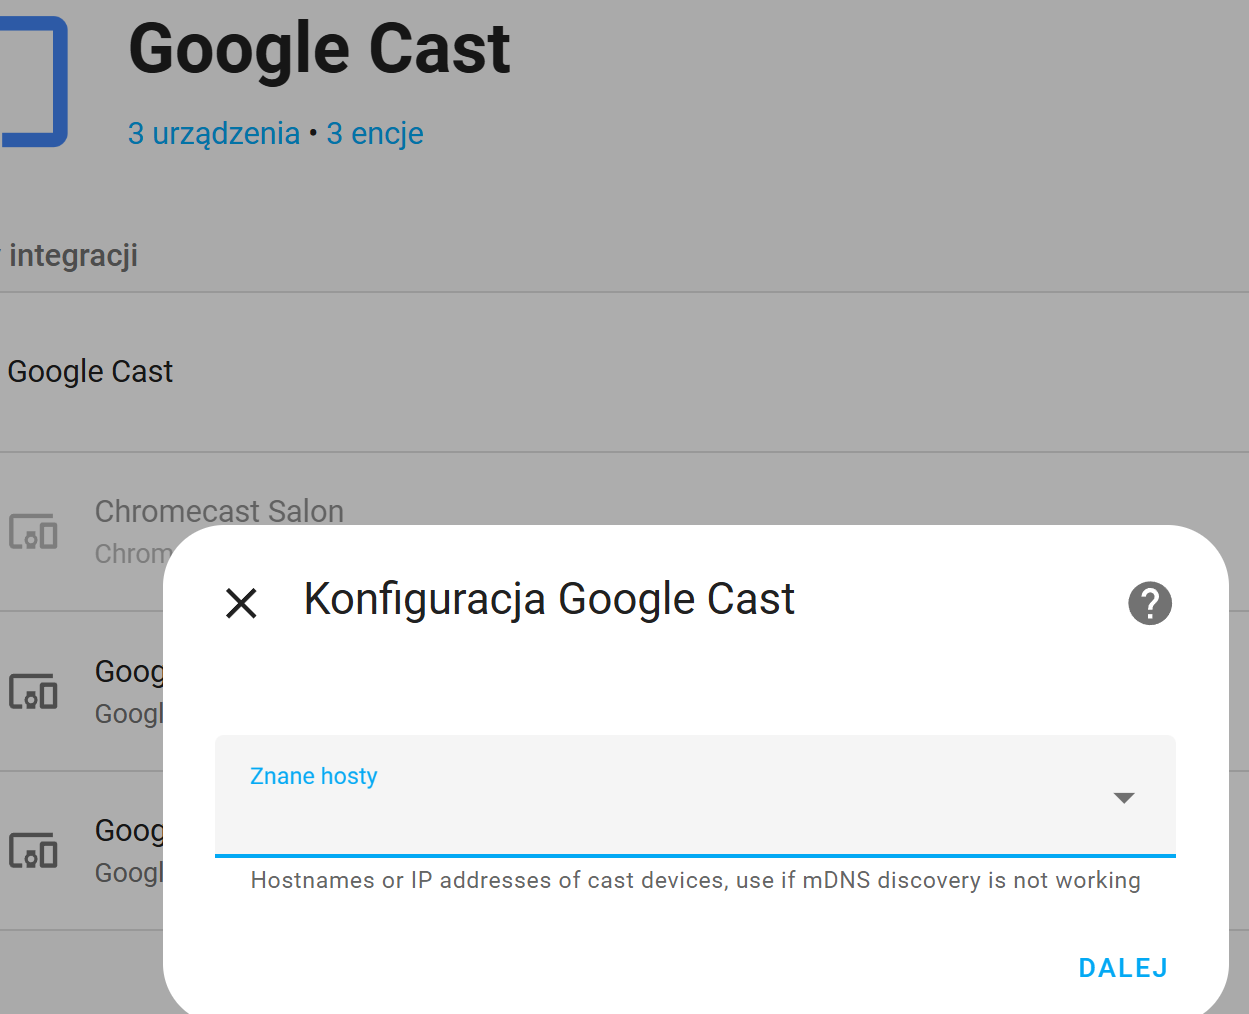Screen dimensions: 1249x1014
Task: Click the Konfiguracja Google Cast dialog title
Action: (549, 599)
